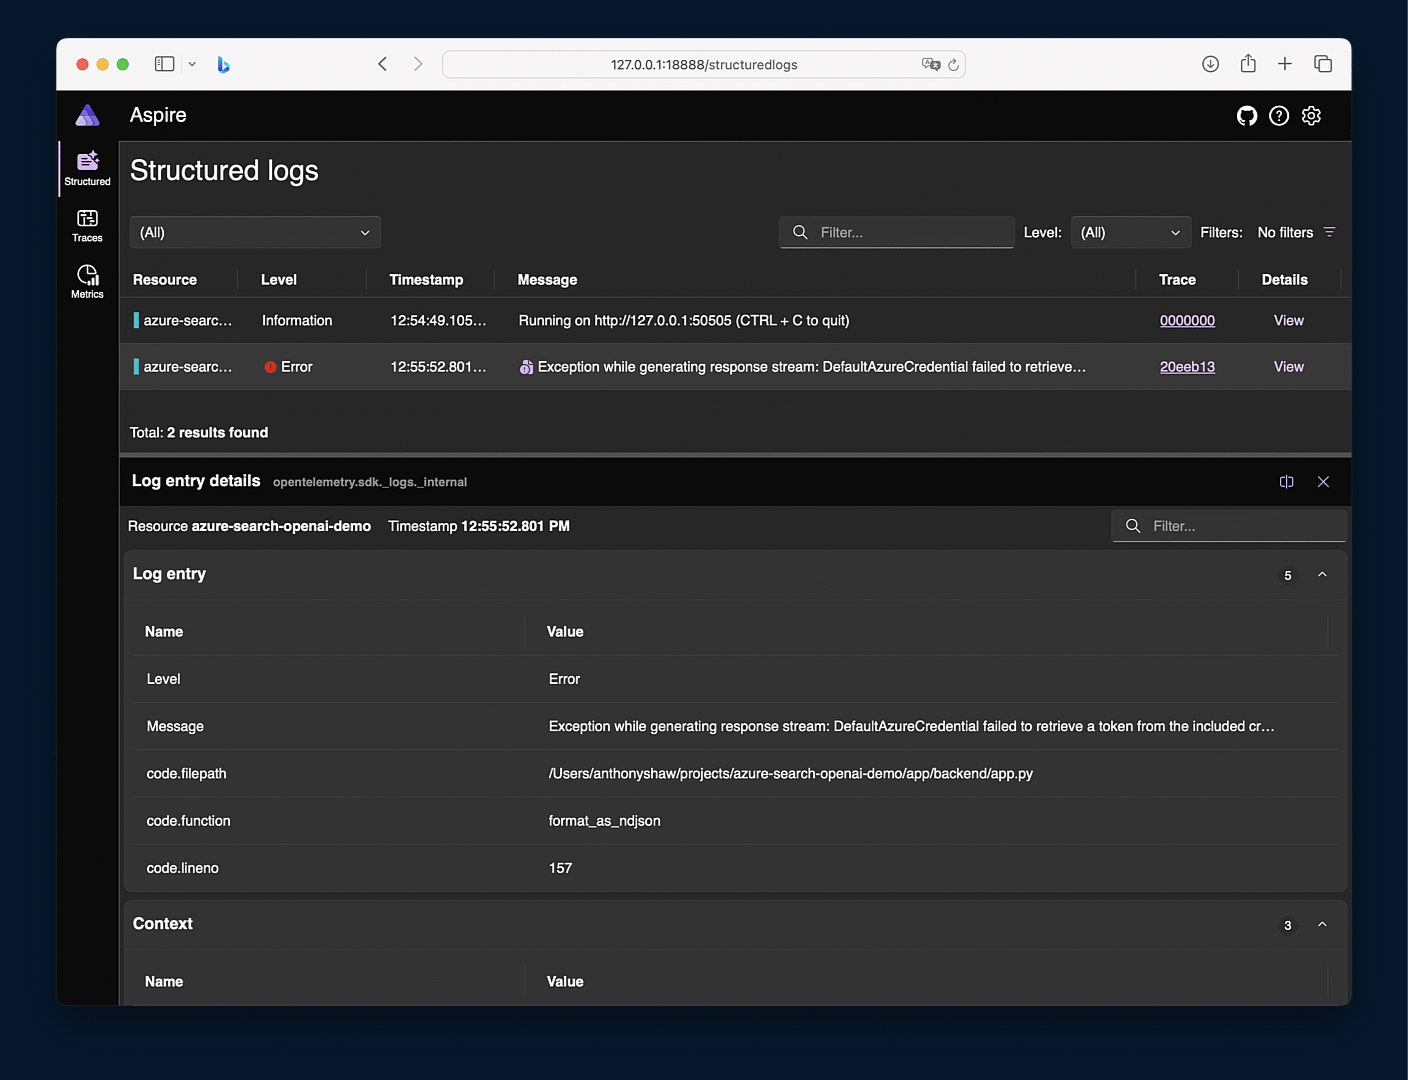Open the resource (All) dropdown
The image size is (1408, 1080).
coord(254,232)
